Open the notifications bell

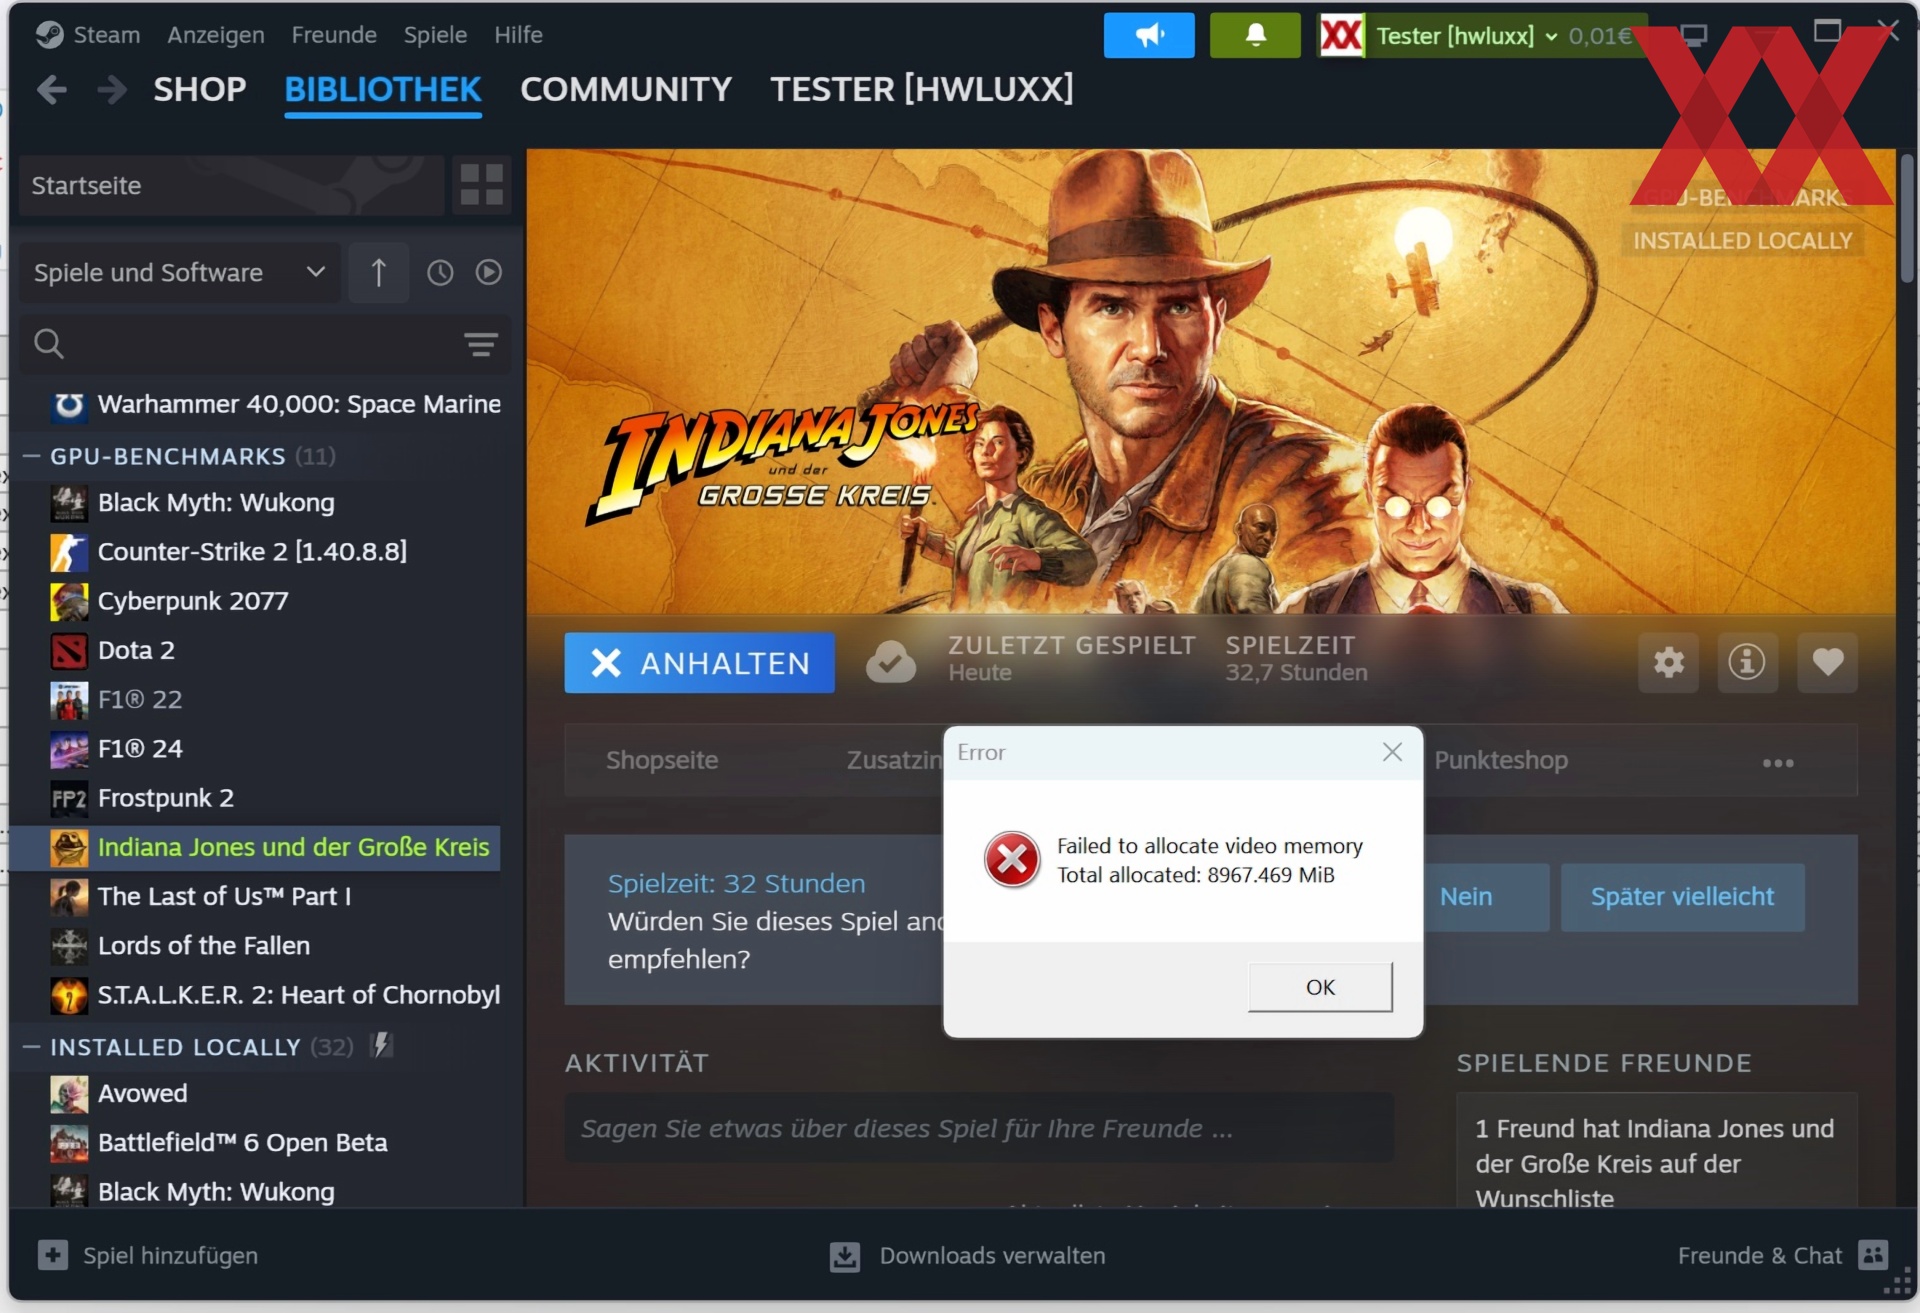click(x=1254, y=36)
